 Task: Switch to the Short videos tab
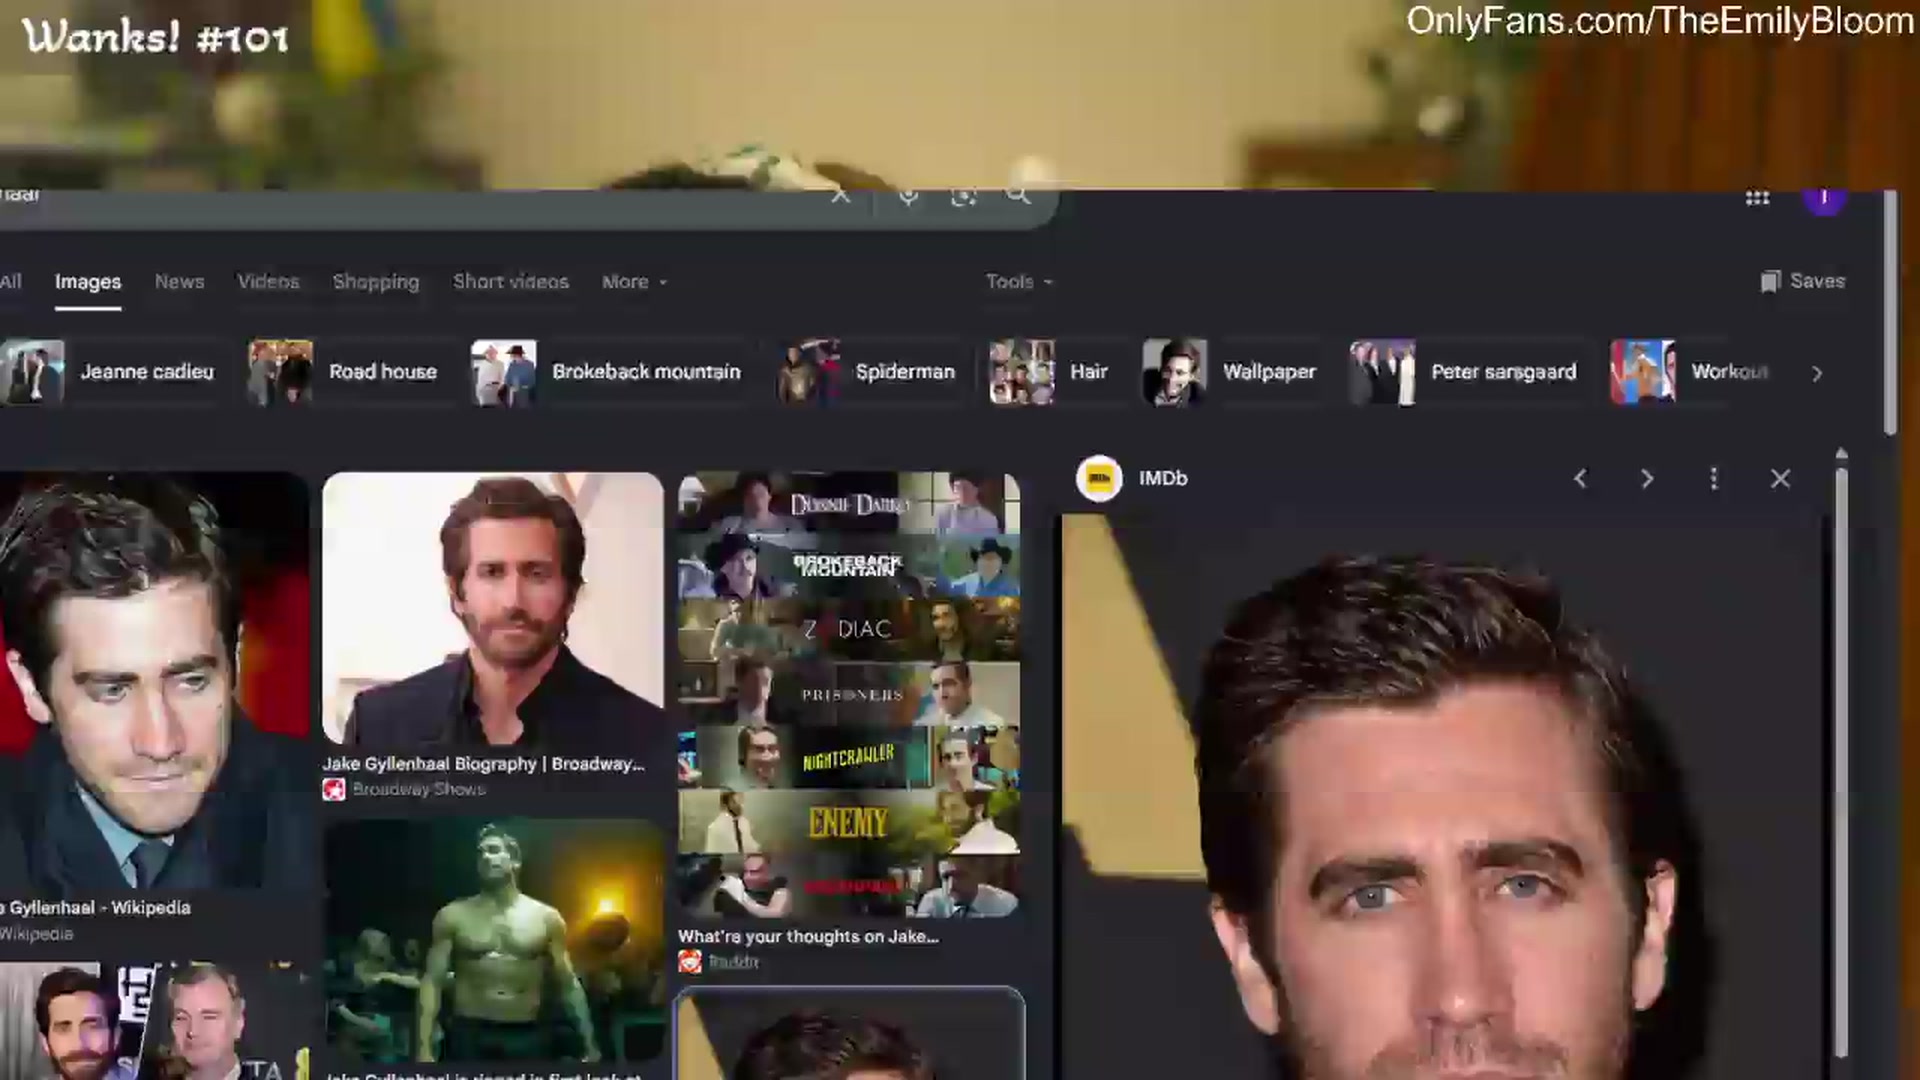pyautogui.click(x=511, y=282)
